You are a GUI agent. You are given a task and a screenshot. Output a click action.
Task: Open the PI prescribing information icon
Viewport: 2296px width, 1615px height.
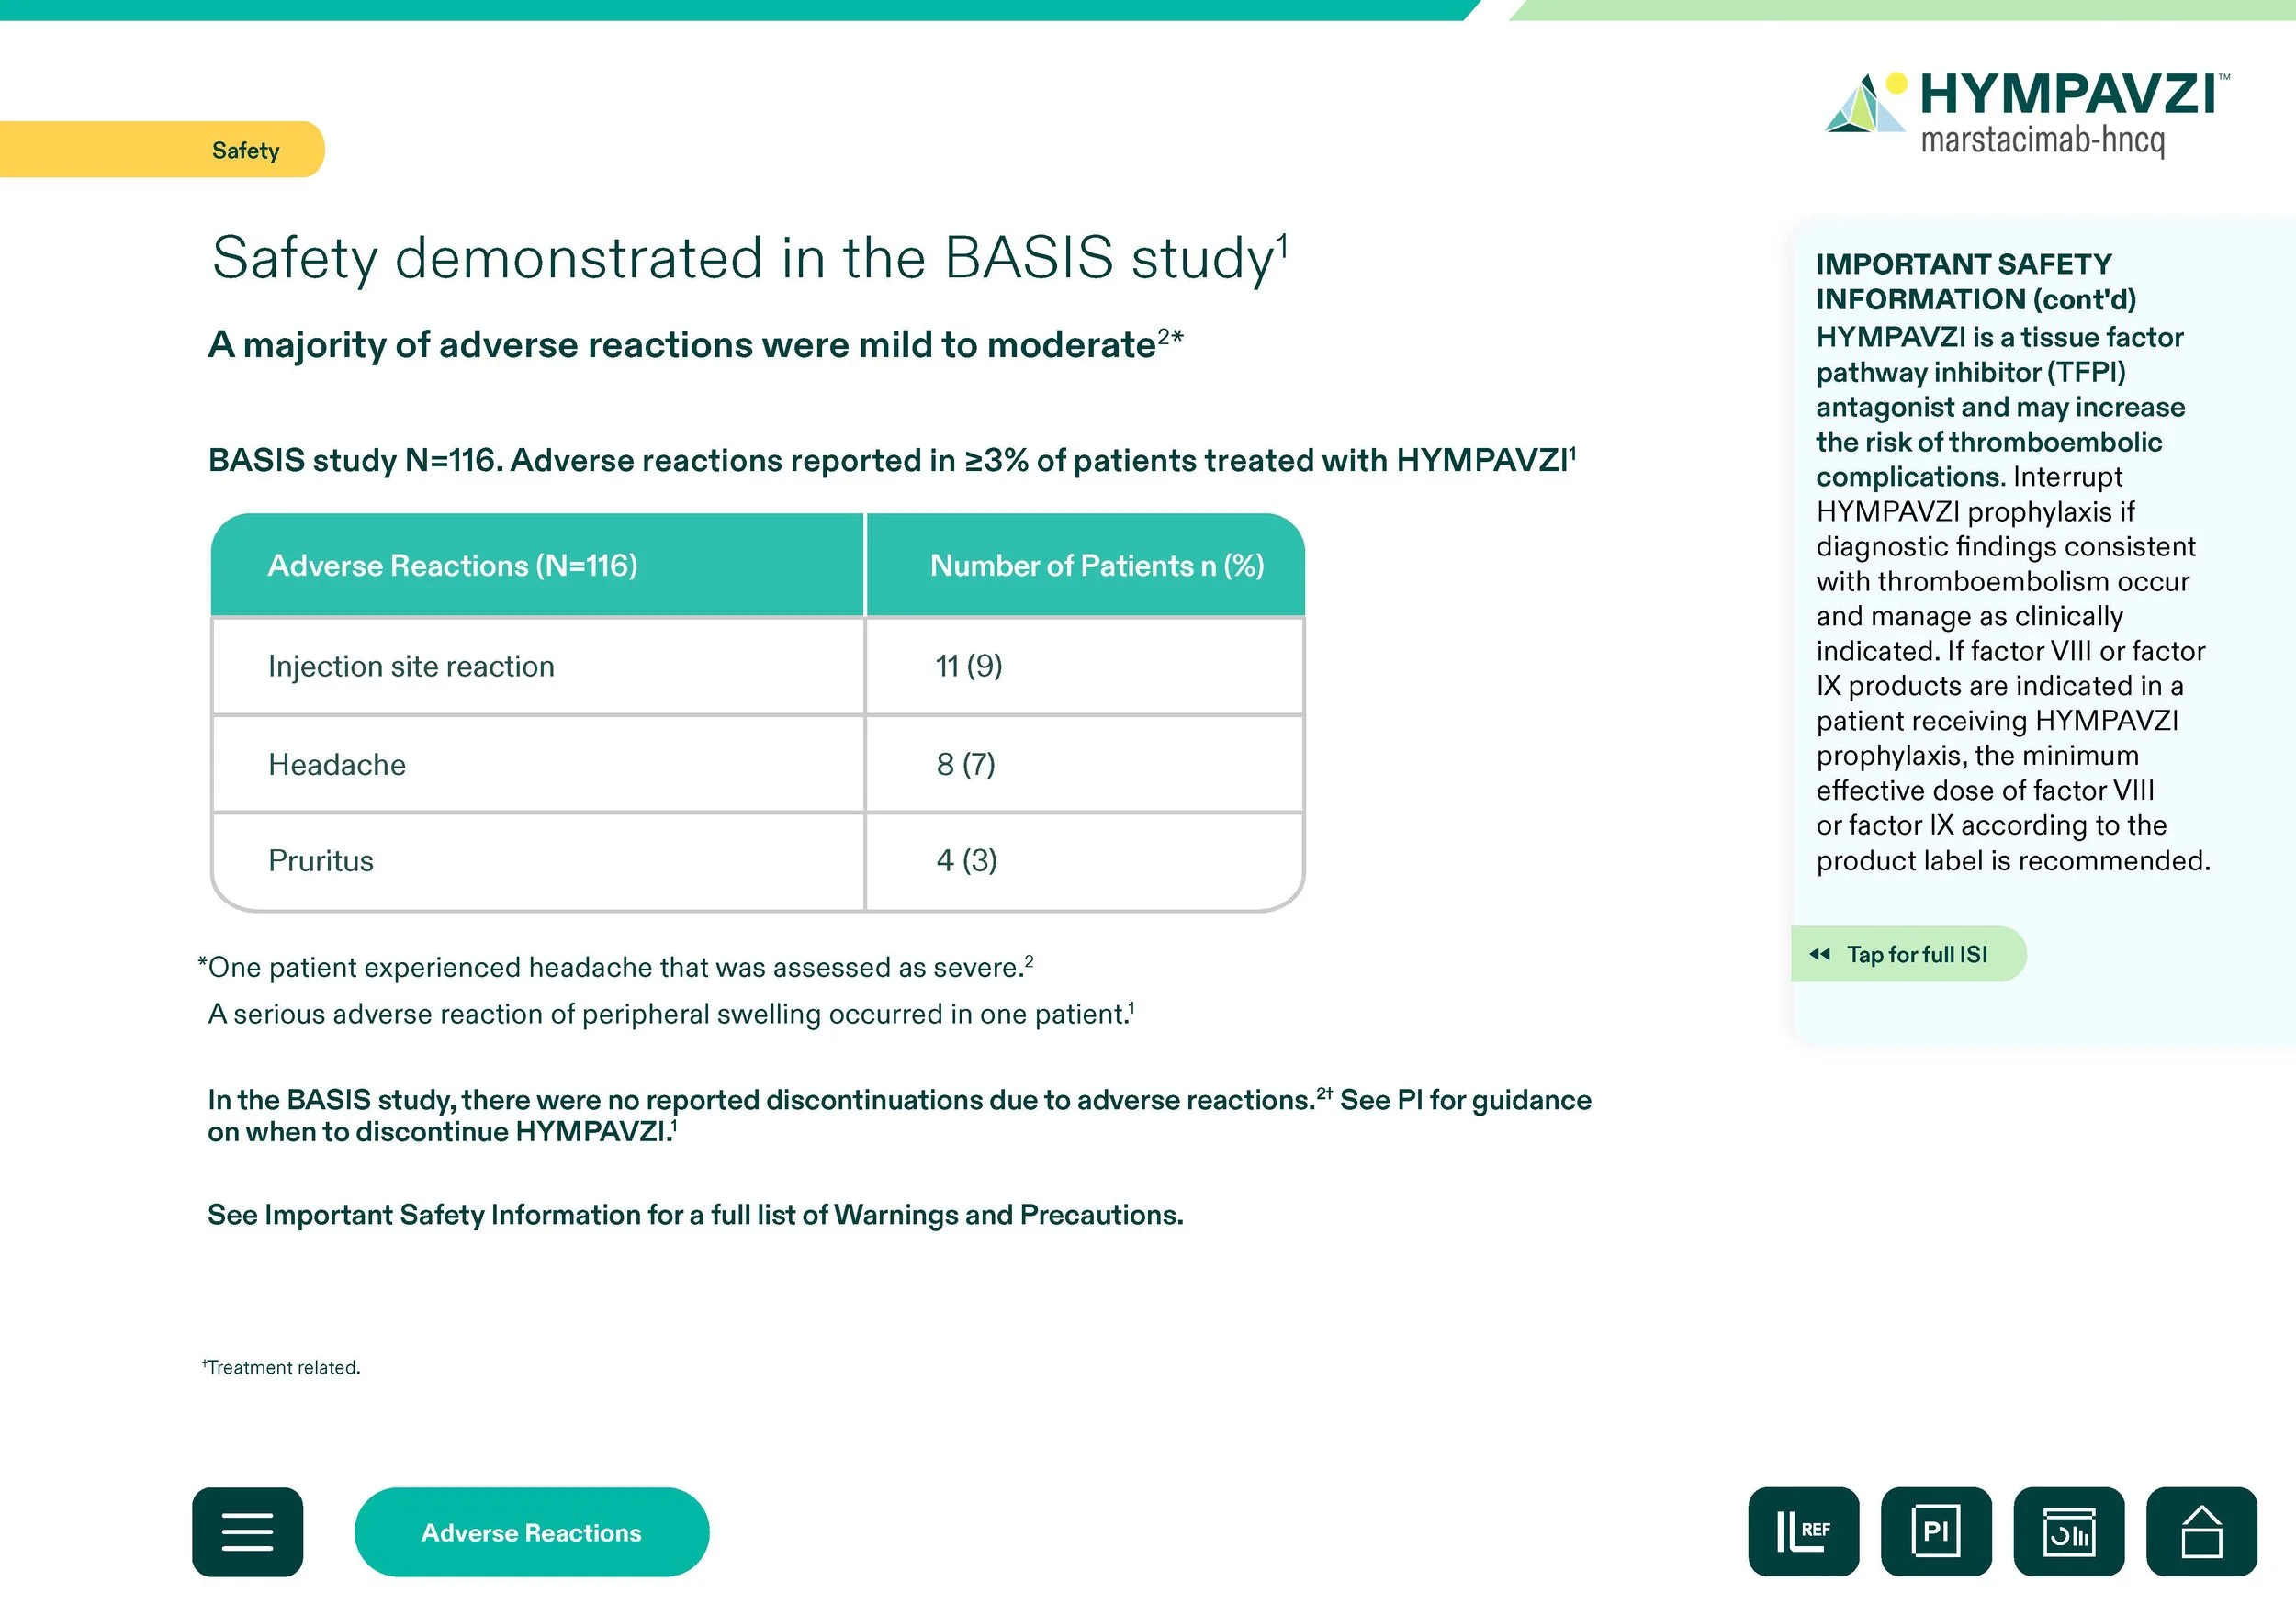click(1935, 1531)
